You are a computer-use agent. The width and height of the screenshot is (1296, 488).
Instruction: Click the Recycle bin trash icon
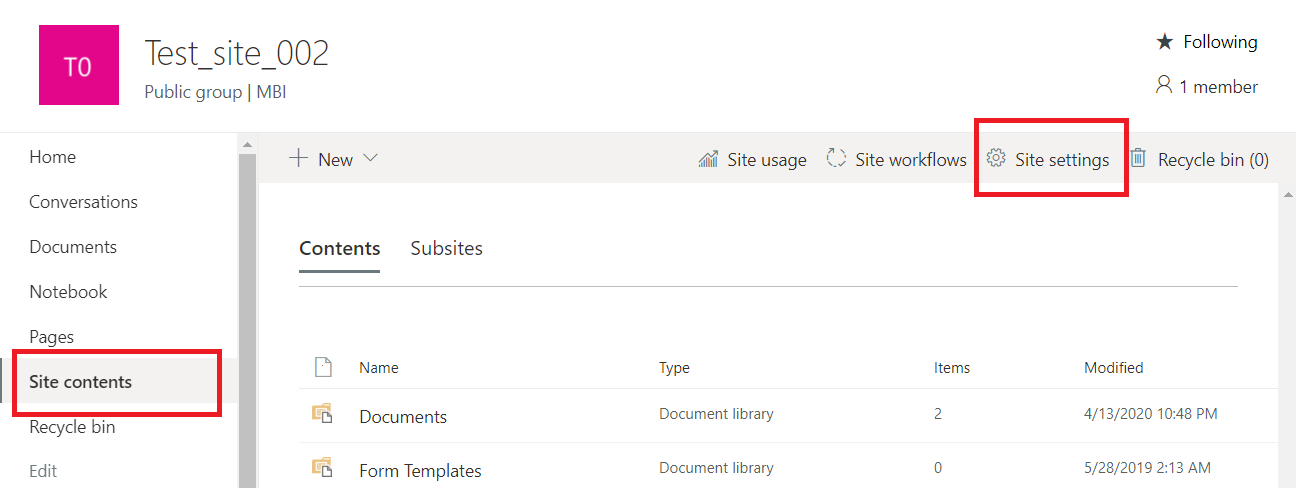point(1138,159)
